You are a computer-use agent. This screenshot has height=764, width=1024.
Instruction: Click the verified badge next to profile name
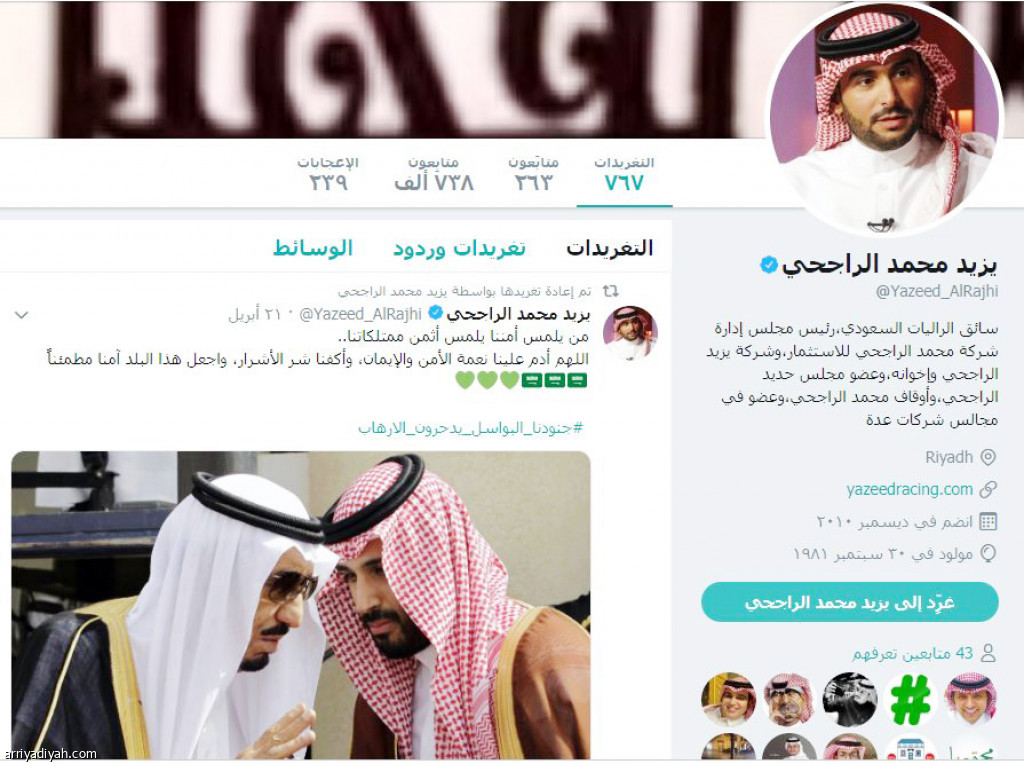point(769,264)
